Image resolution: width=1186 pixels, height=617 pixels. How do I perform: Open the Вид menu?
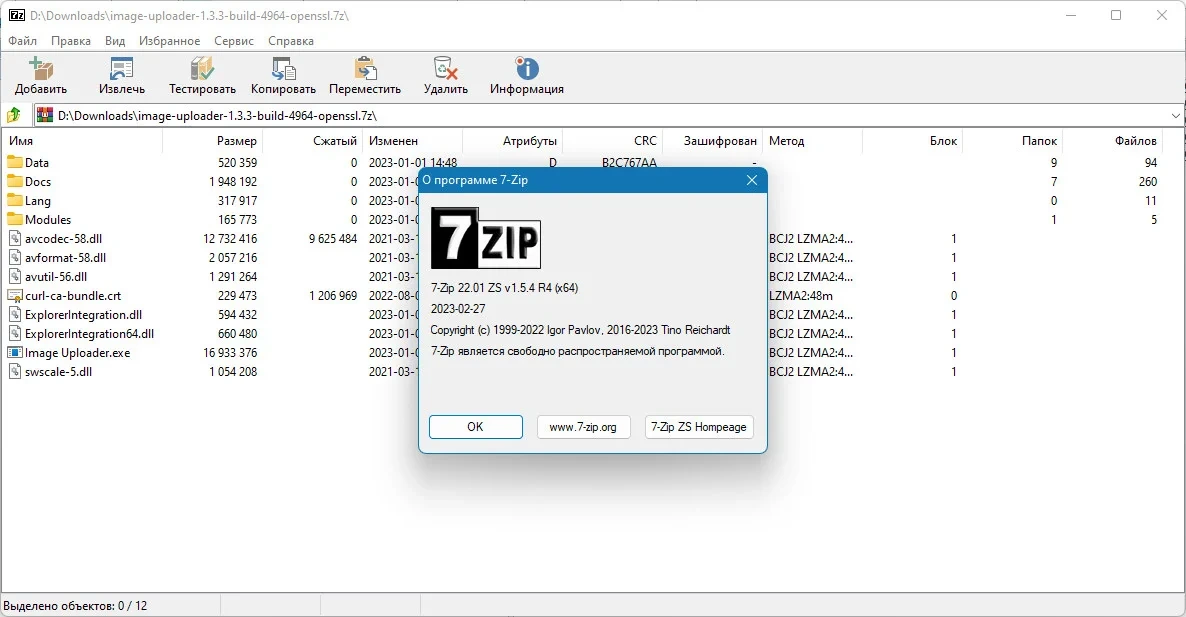click(115, 41)
